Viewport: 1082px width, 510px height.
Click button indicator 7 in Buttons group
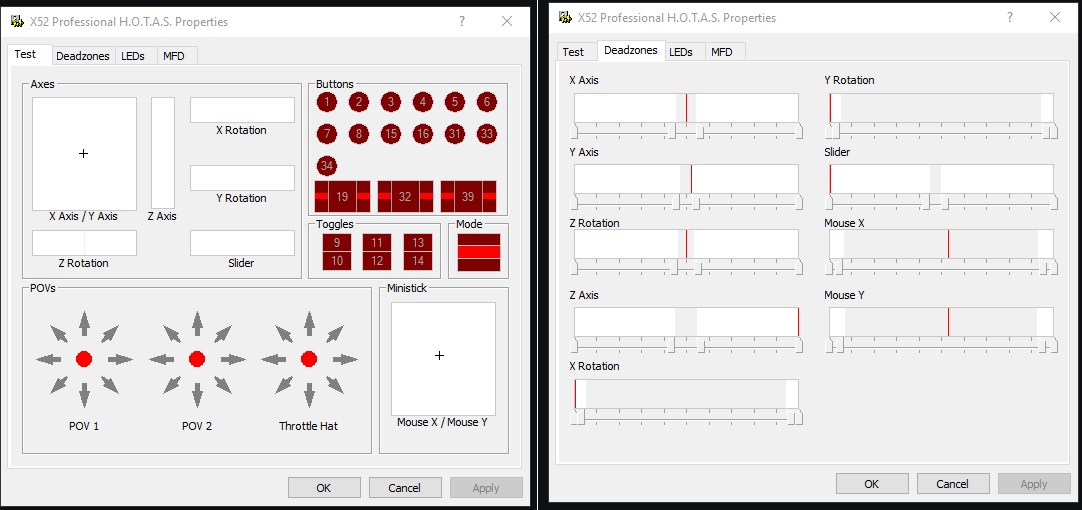326,134
